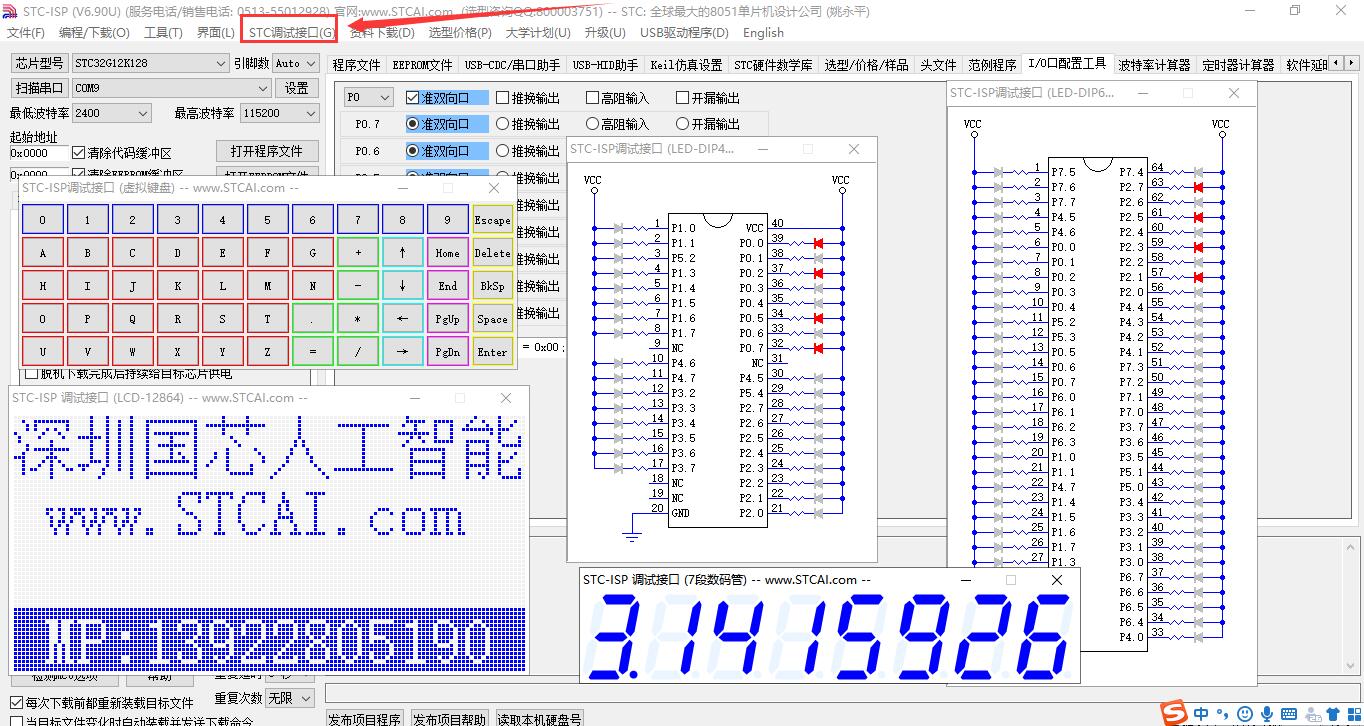Click the 设置 button

[x=296, y=88]
